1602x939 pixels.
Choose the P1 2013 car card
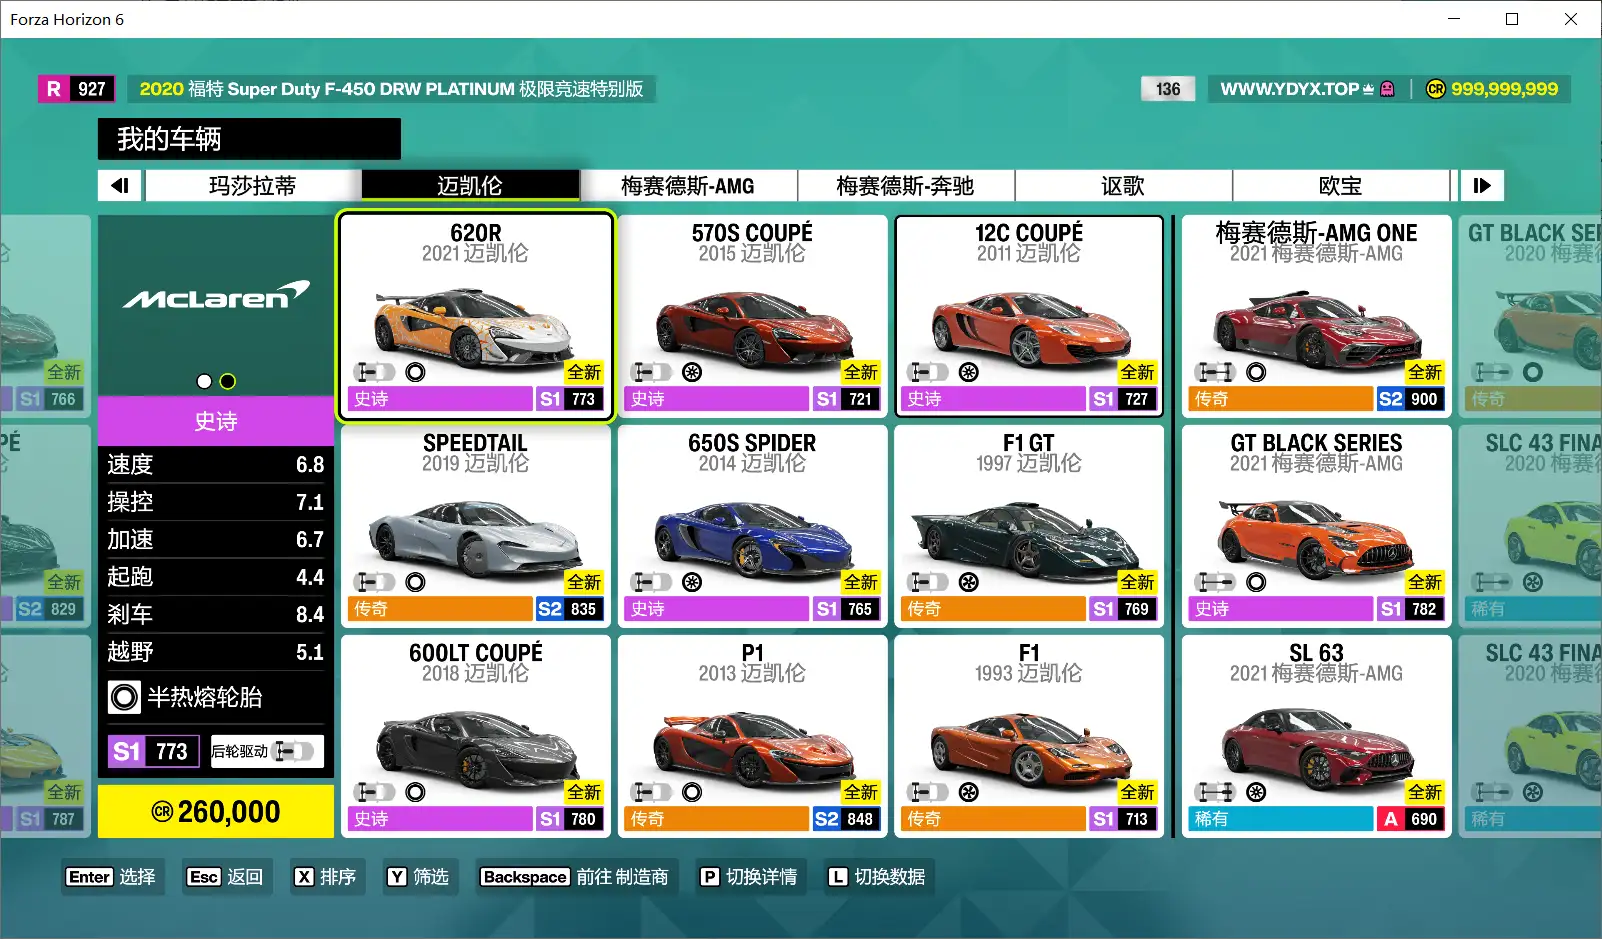pos(752,736)
